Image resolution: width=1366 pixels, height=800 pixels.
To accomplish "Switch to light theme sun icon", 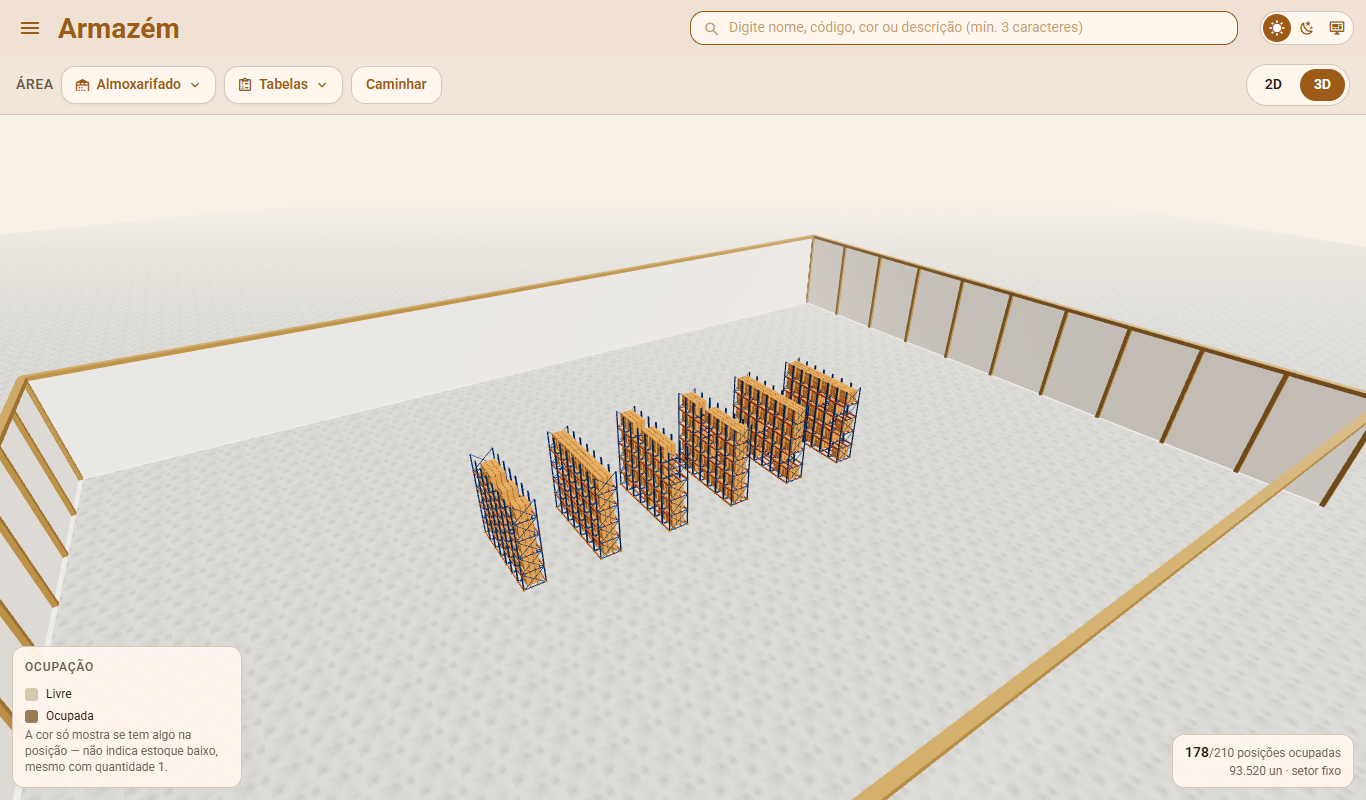I will click(x=1277, y=28).
